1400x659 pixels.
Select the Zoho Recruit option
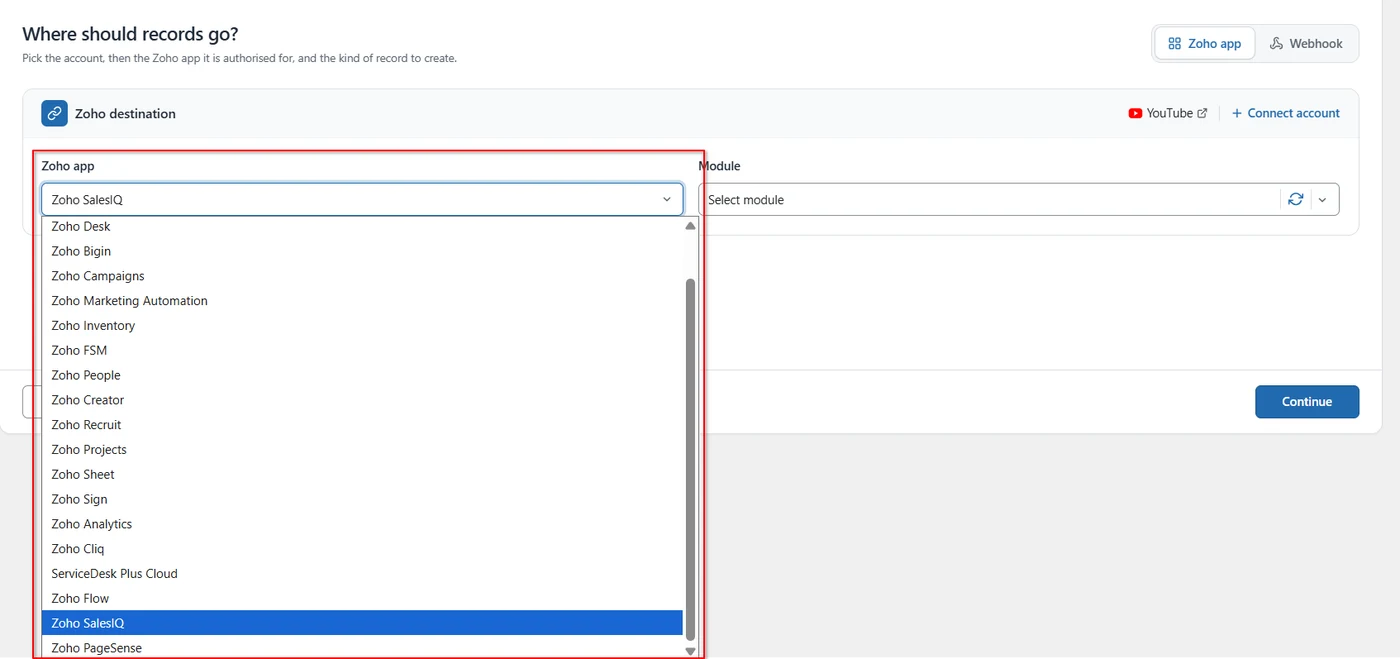point(362,425)
